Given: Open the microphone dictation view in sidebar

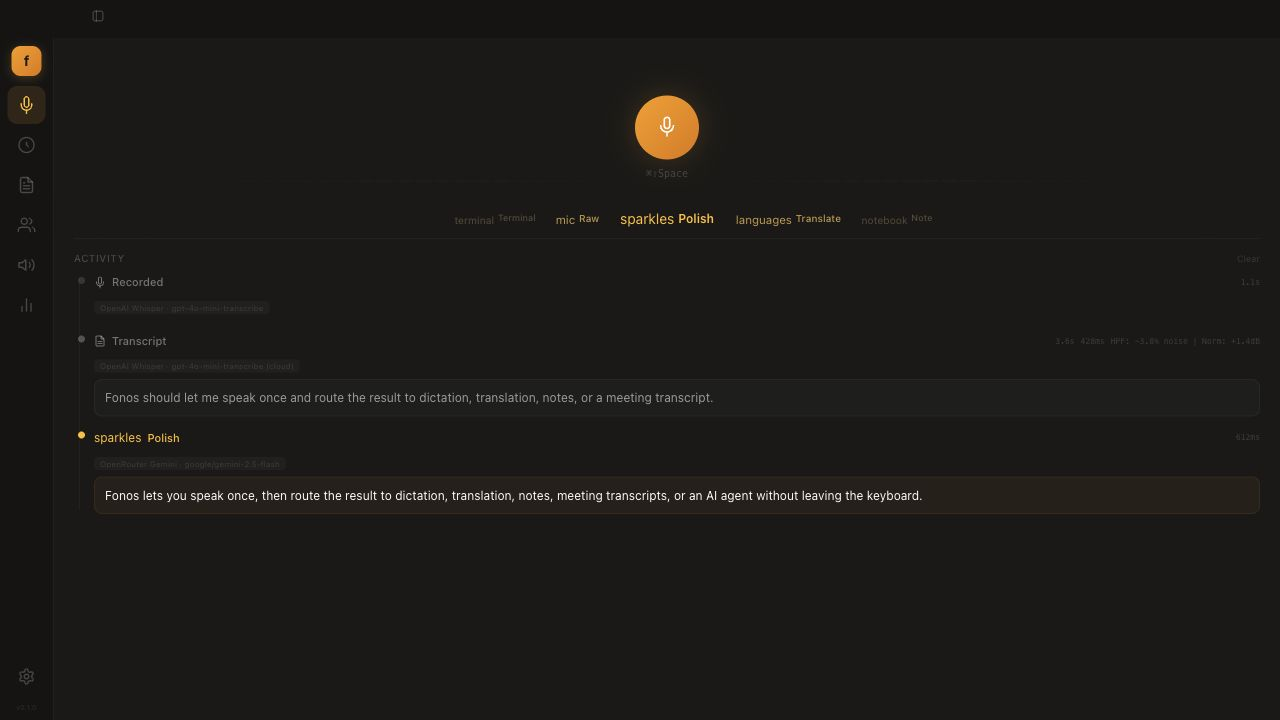Looking at the screenshot, I should [26, 105].
